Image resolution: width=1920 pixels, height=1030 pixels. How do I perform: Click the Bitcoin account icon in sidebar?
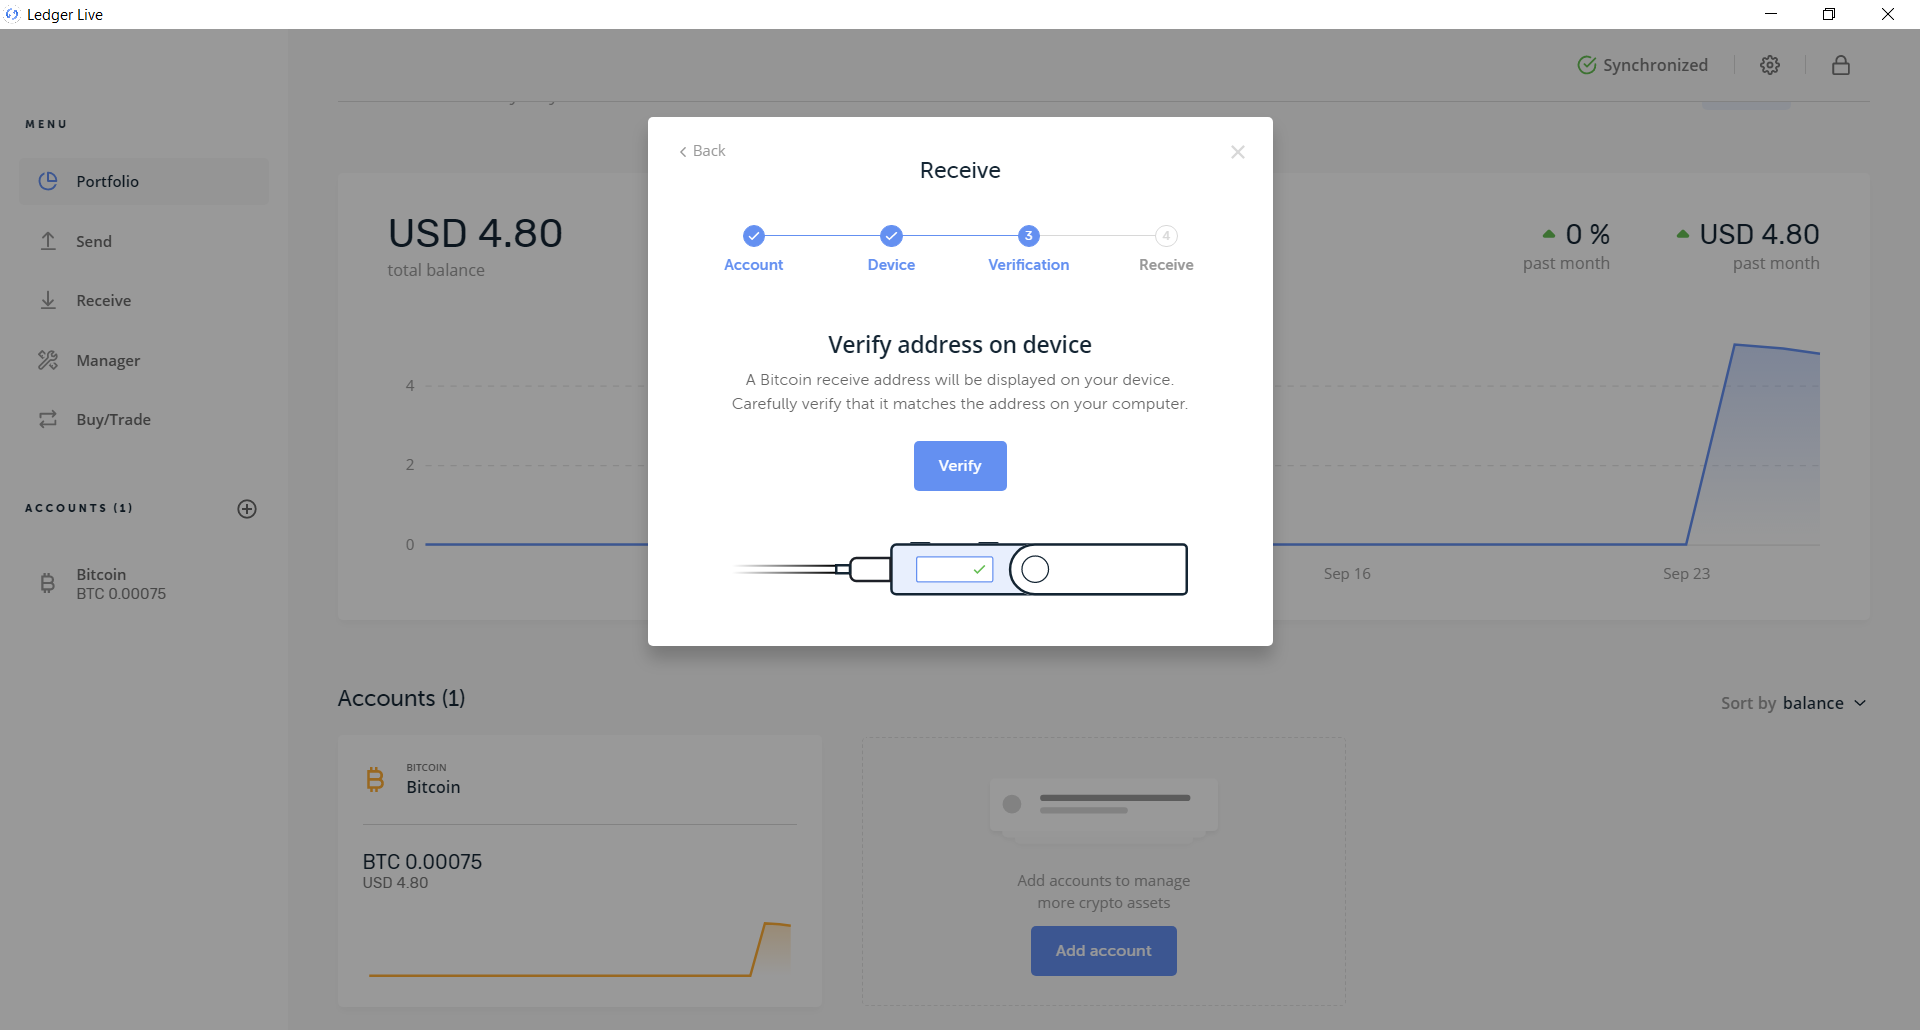tap(47, 584)
